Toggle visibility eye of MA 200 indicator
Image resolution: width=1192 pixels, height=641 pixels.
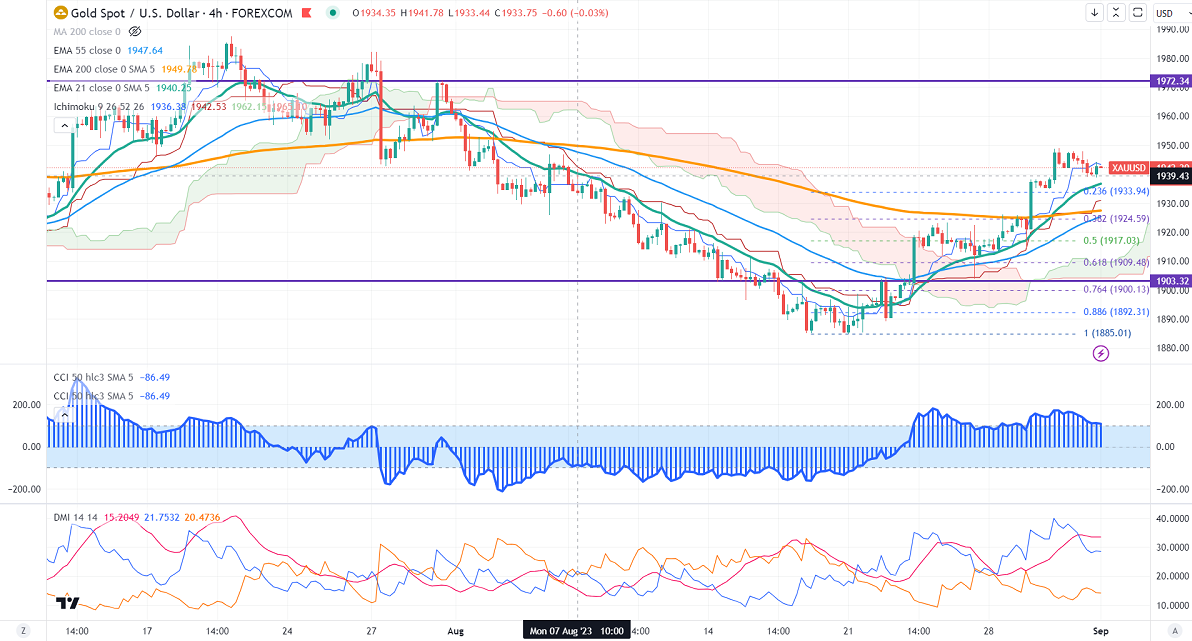click(x=135, y=32)
